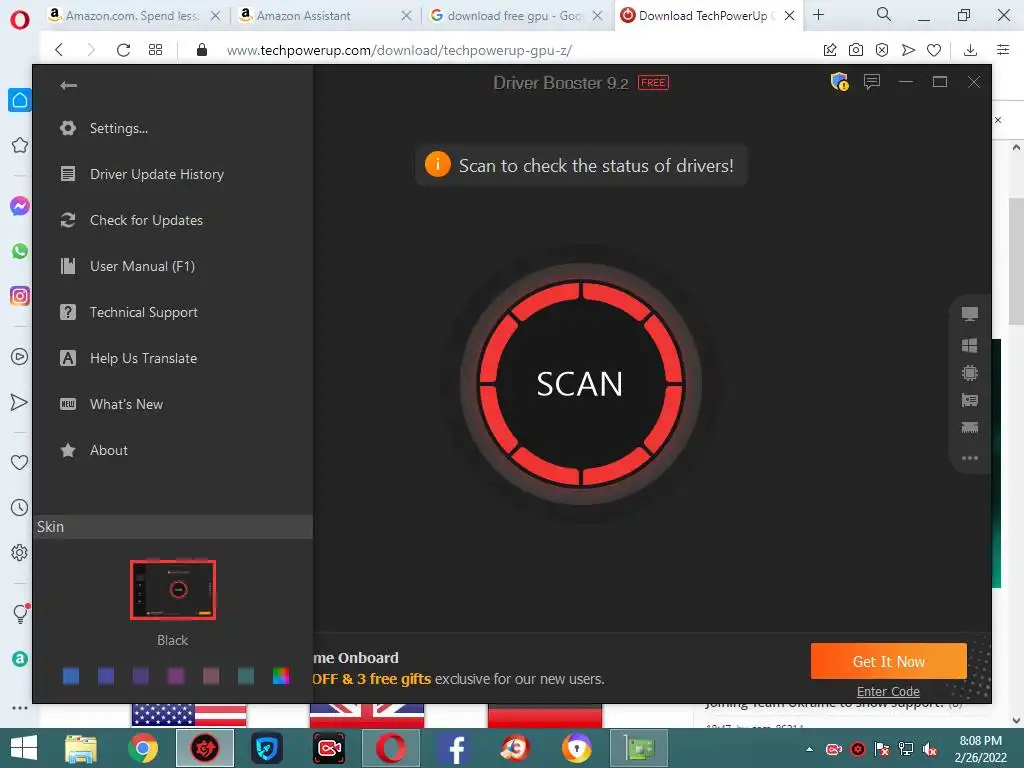The height and width of the screenshot is (768, 1024).
Task: Open Opera sidebar history clock icon
Action: (20, 507)
